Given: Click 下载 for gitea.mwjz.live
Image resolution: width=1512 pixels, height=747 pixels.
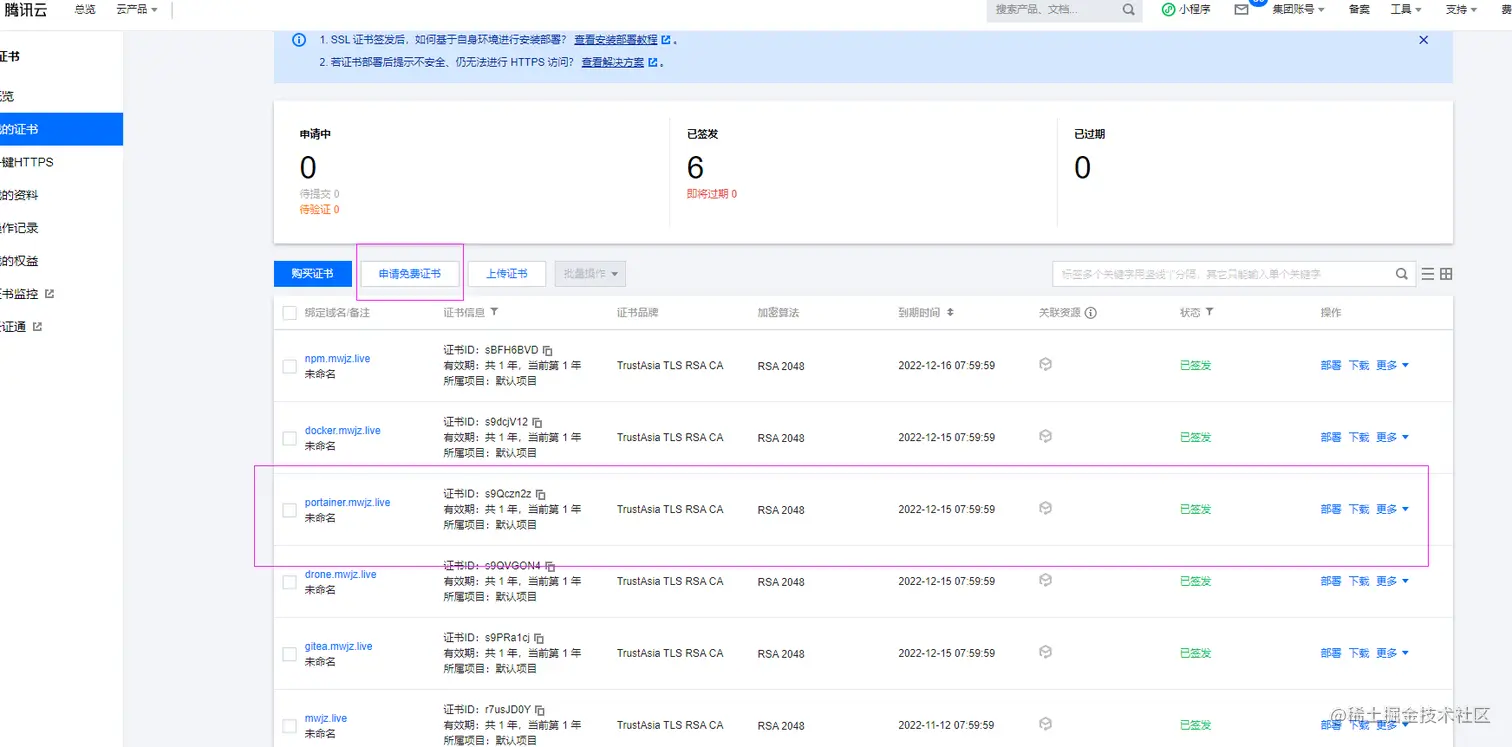Looking at the screenshot, I should point(1359,654).
